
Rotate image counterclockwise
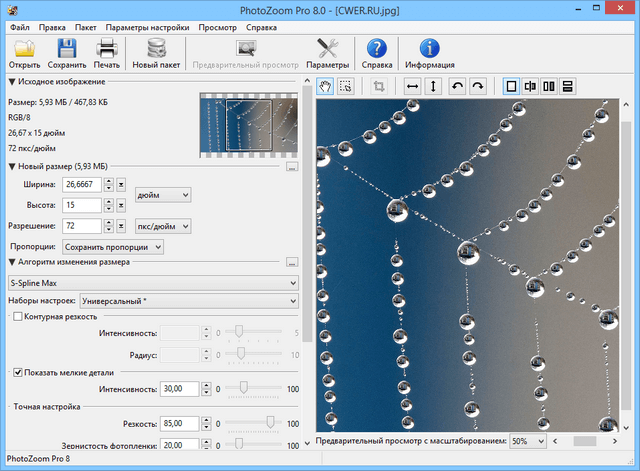[457, 87]
